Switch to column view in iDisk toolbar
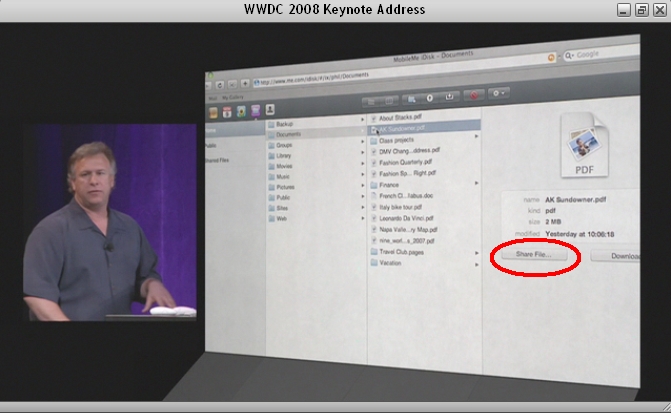This screenshot has width=671, height=413. (x=389, y=101)
